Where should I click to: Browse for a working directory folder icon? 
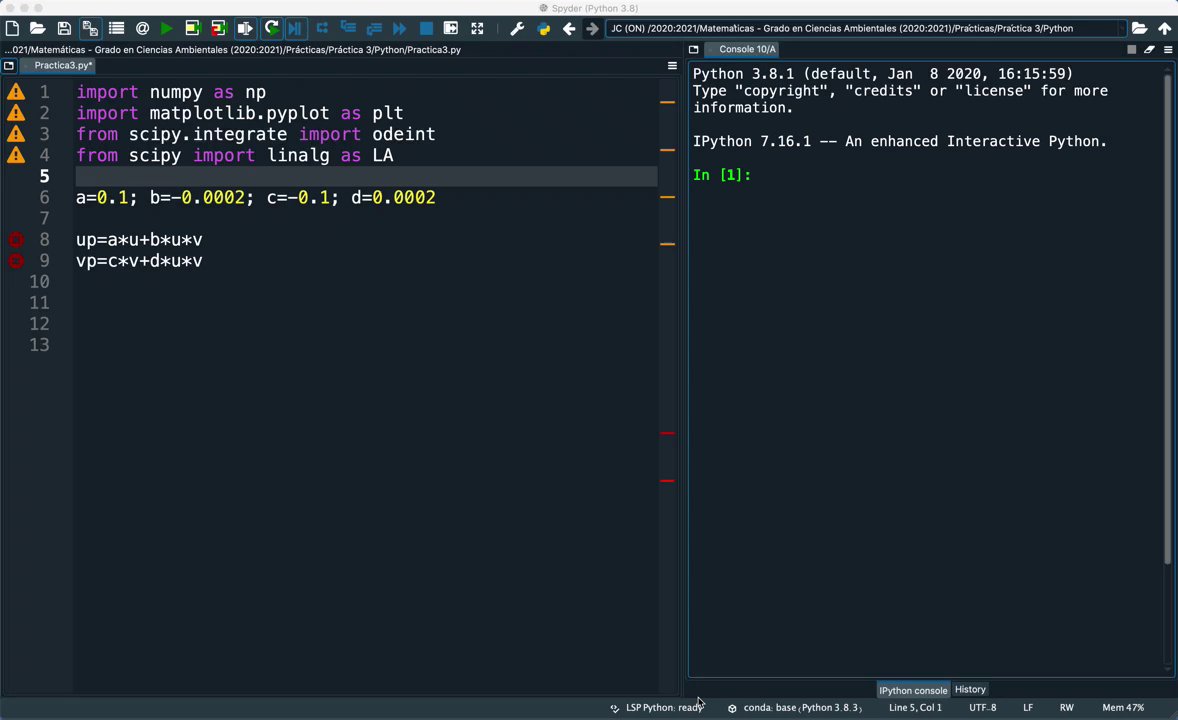point(1139,29)
